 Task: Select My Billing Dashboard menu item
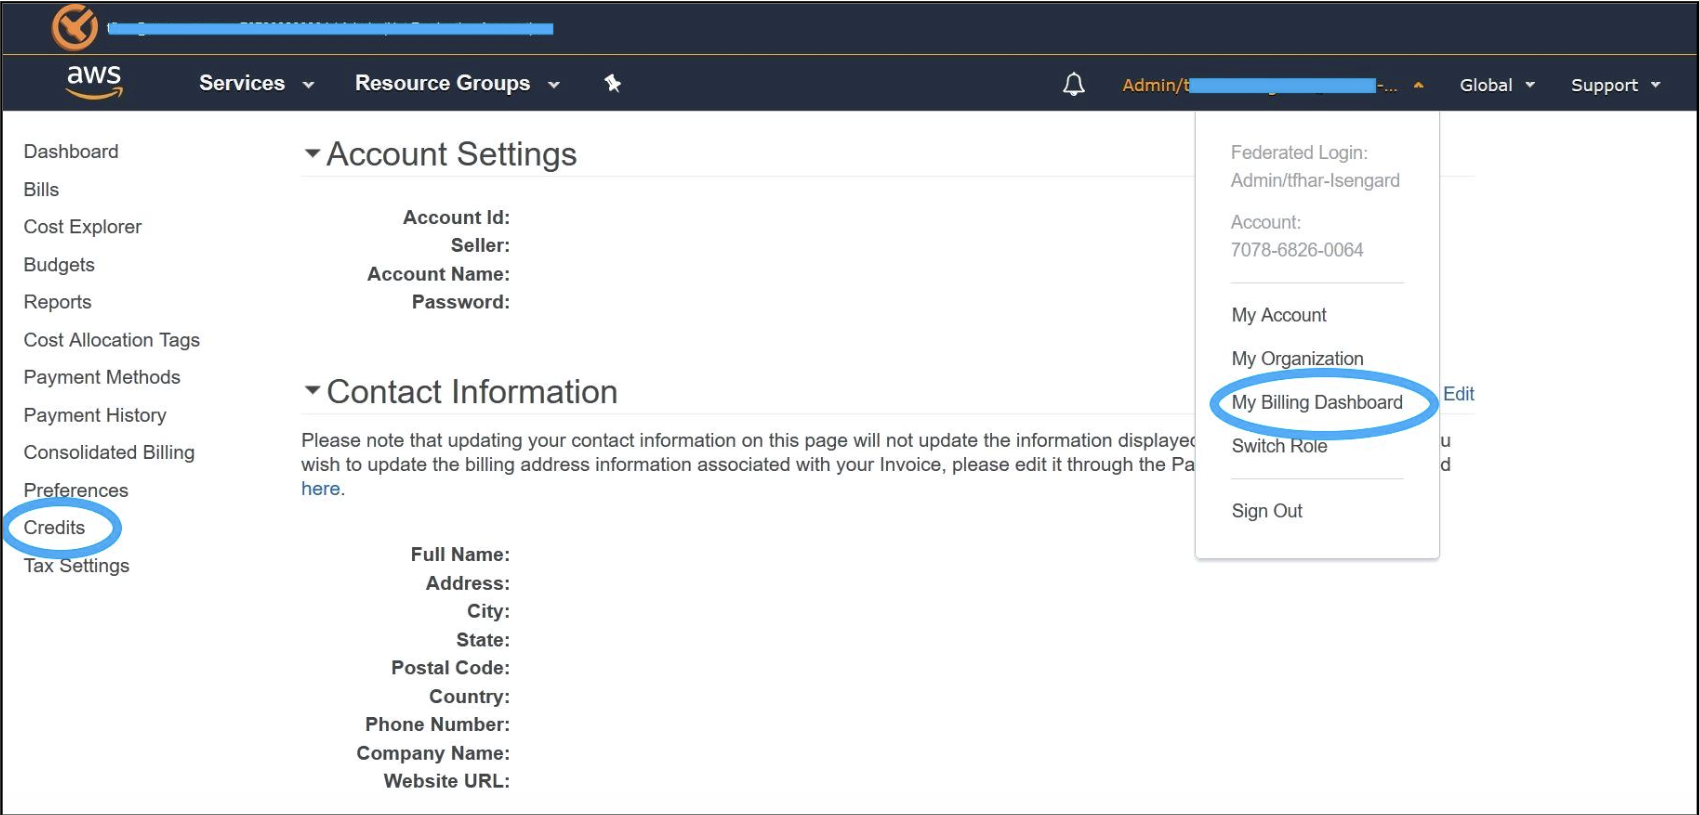pyautogui.click(x=1316, y=402)
